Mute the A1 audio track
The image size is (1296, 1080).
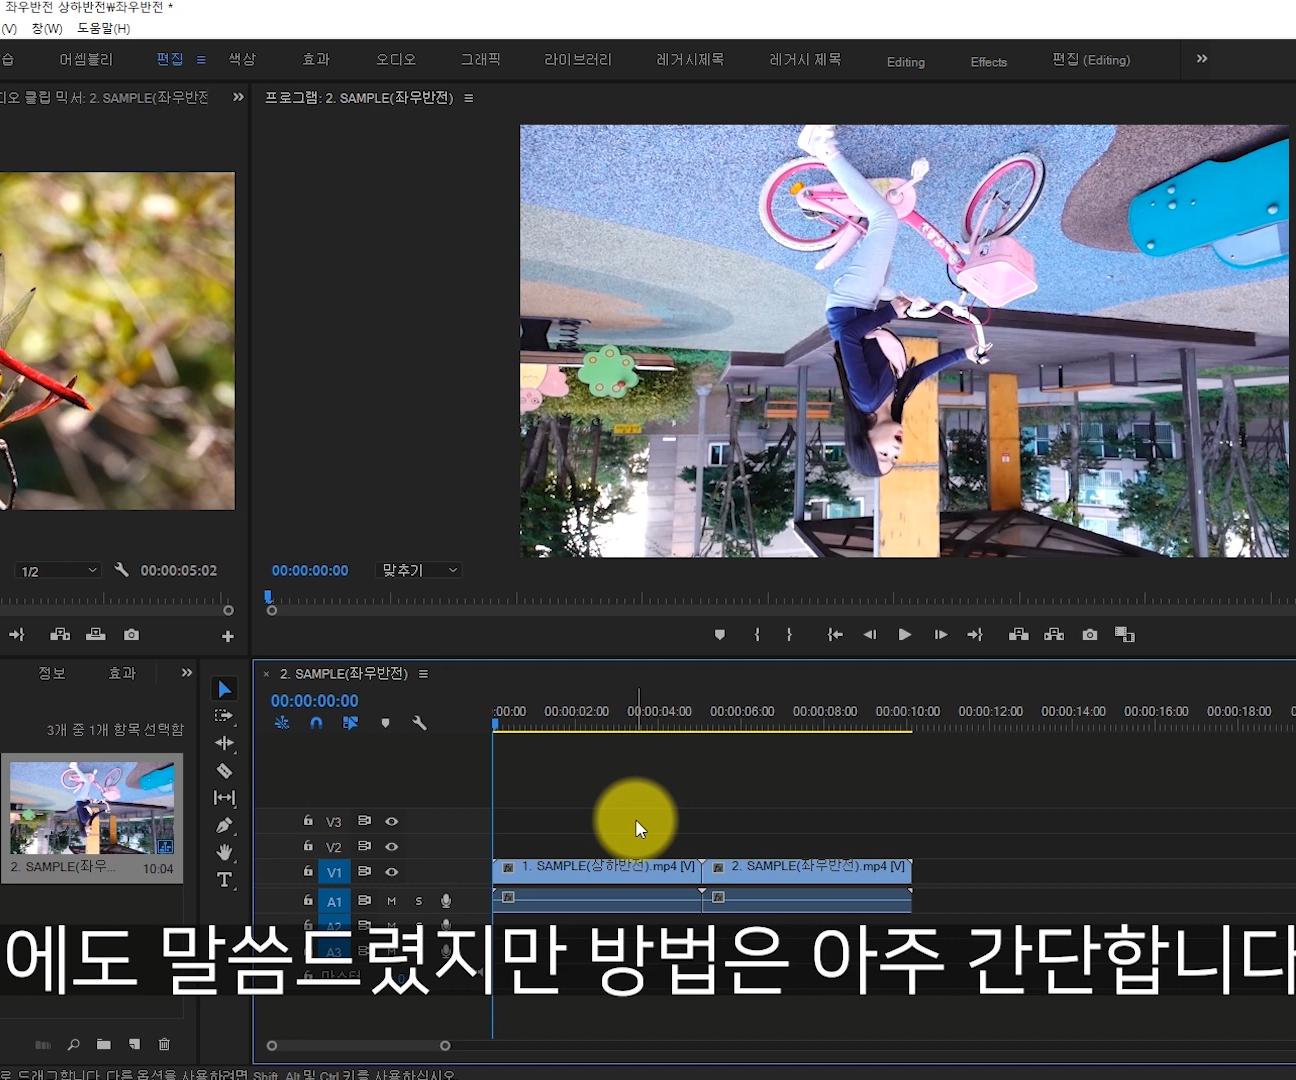pos(391,901)
